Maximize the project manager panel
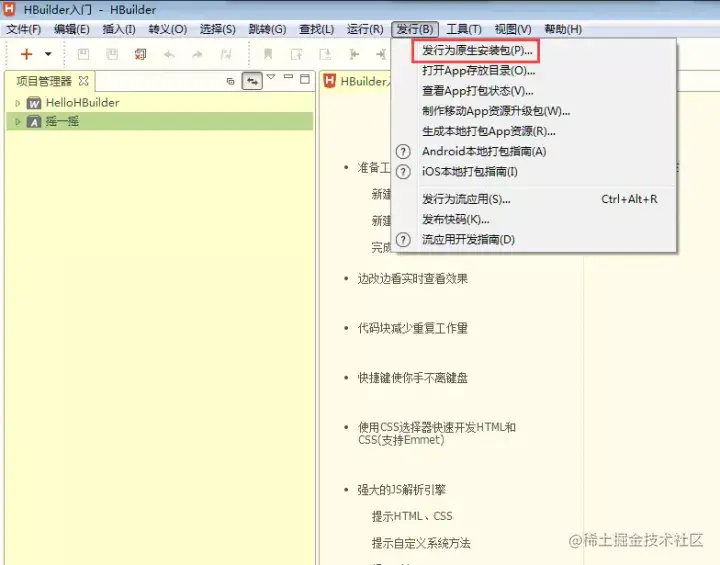The image size is (720, 565). pyautogui.click(x=305, y=79)
